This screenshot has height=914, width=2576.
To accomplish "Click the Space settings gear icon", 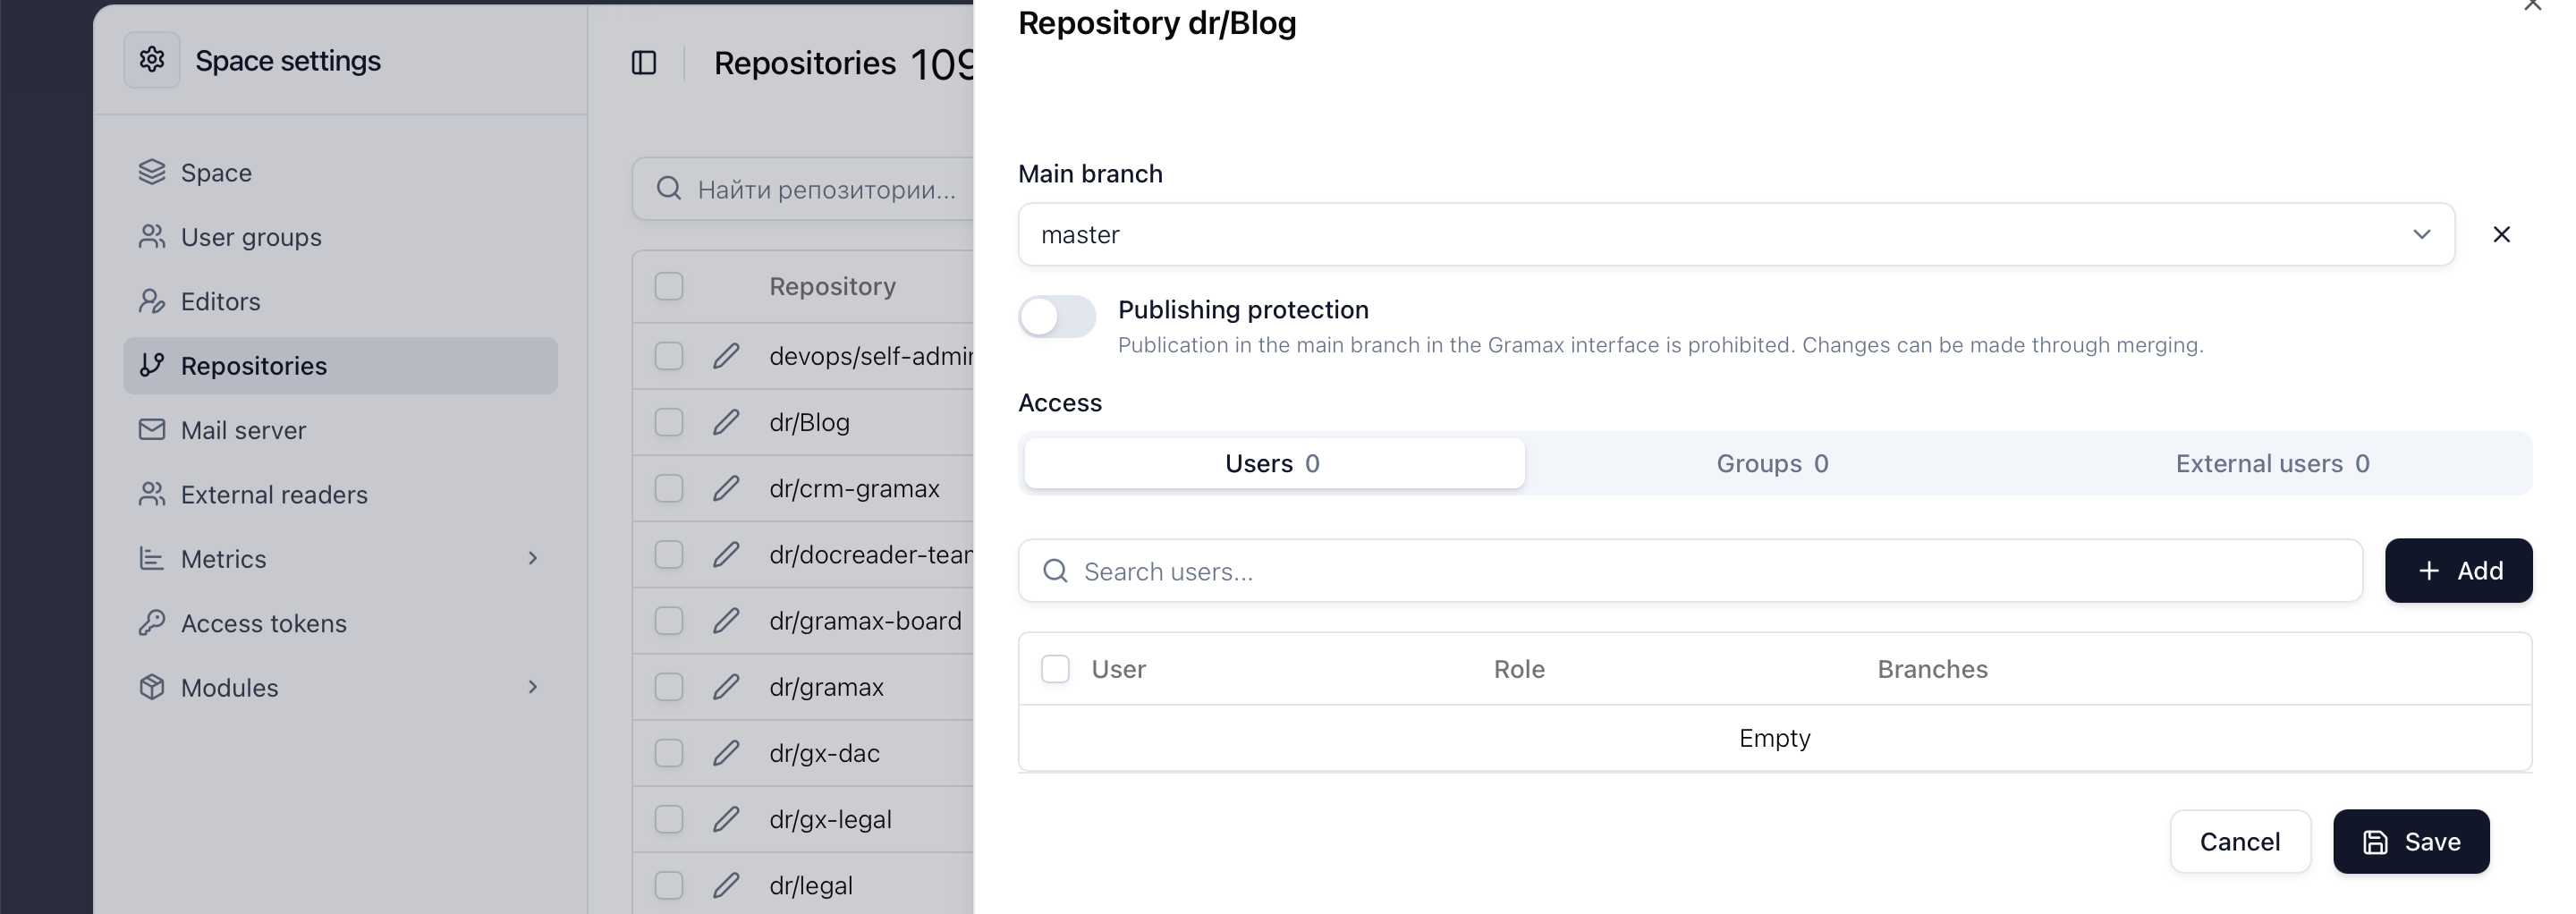I will click(152, 60).
